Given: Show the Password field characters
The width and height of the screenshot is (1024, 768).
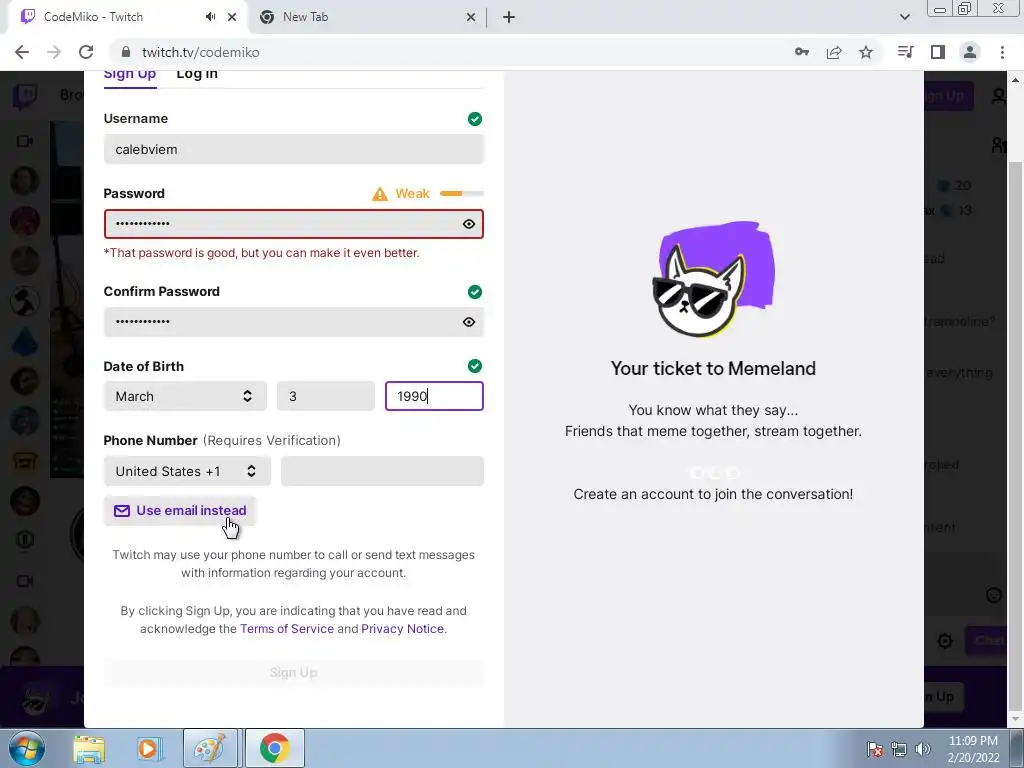Looking at the screenshot, I should (468, 224).
